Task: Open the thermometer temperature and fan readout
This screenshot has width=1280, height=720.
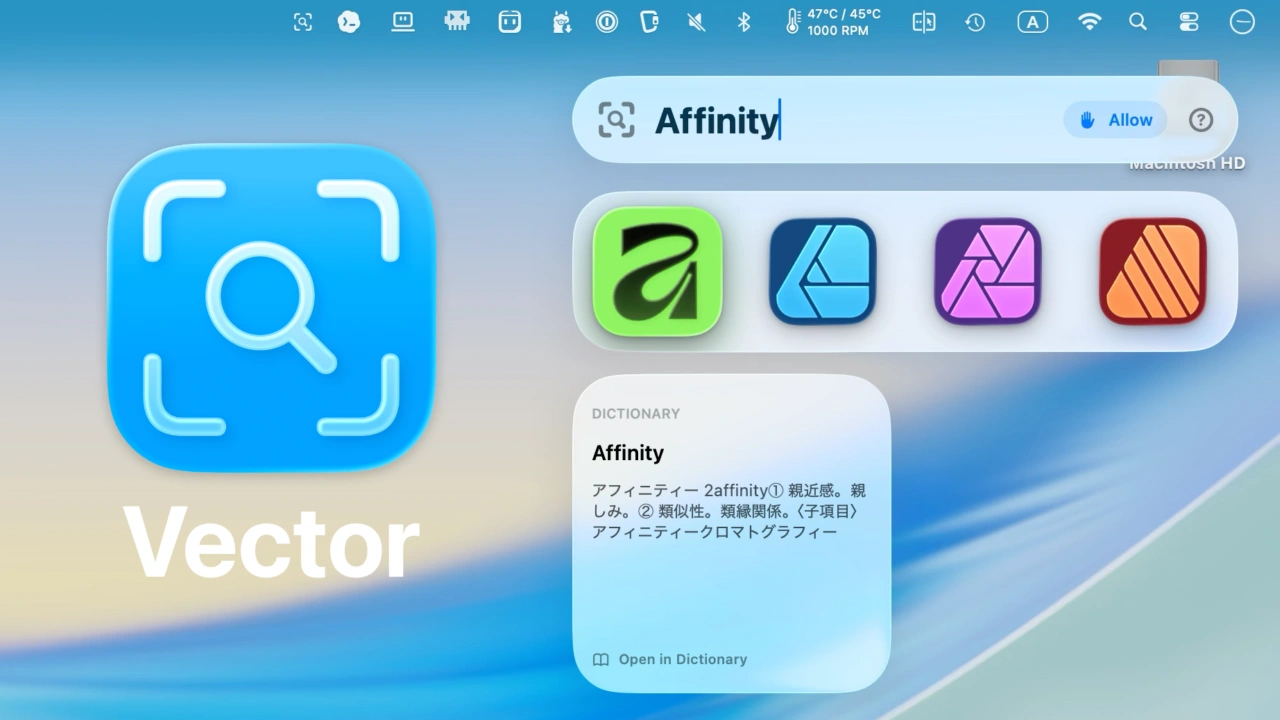Action: pyautogui.click(x=833, y=22)
